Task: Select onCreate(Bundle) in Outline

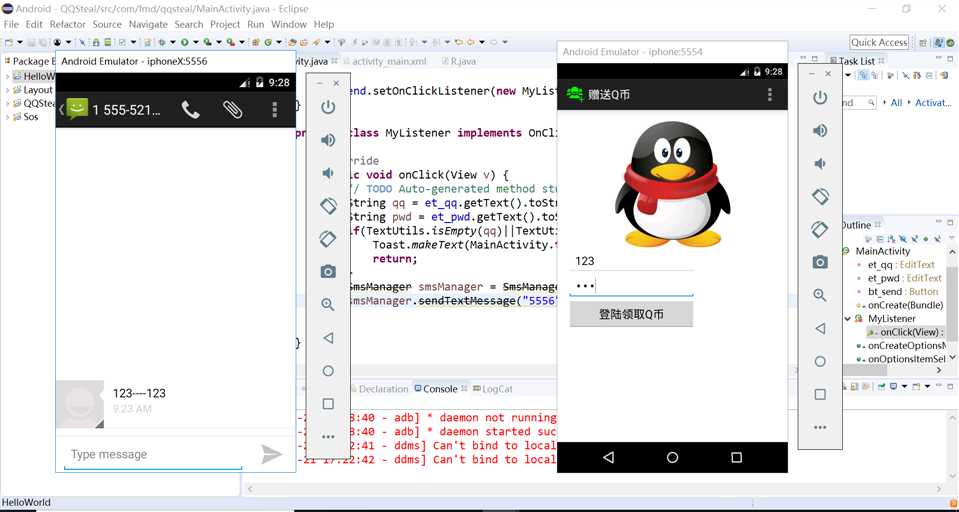Action: 905,305
